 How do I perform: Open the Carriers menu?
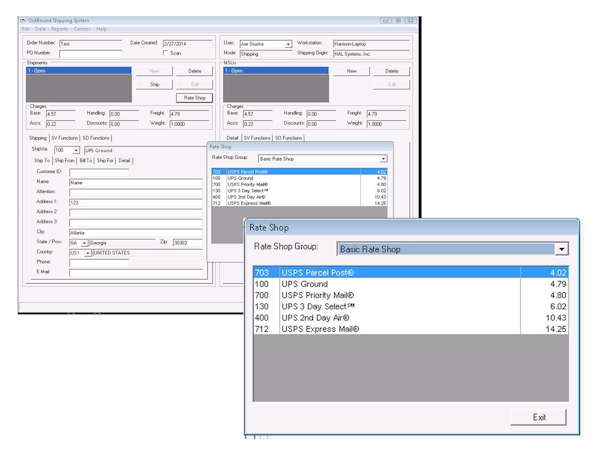82,29
